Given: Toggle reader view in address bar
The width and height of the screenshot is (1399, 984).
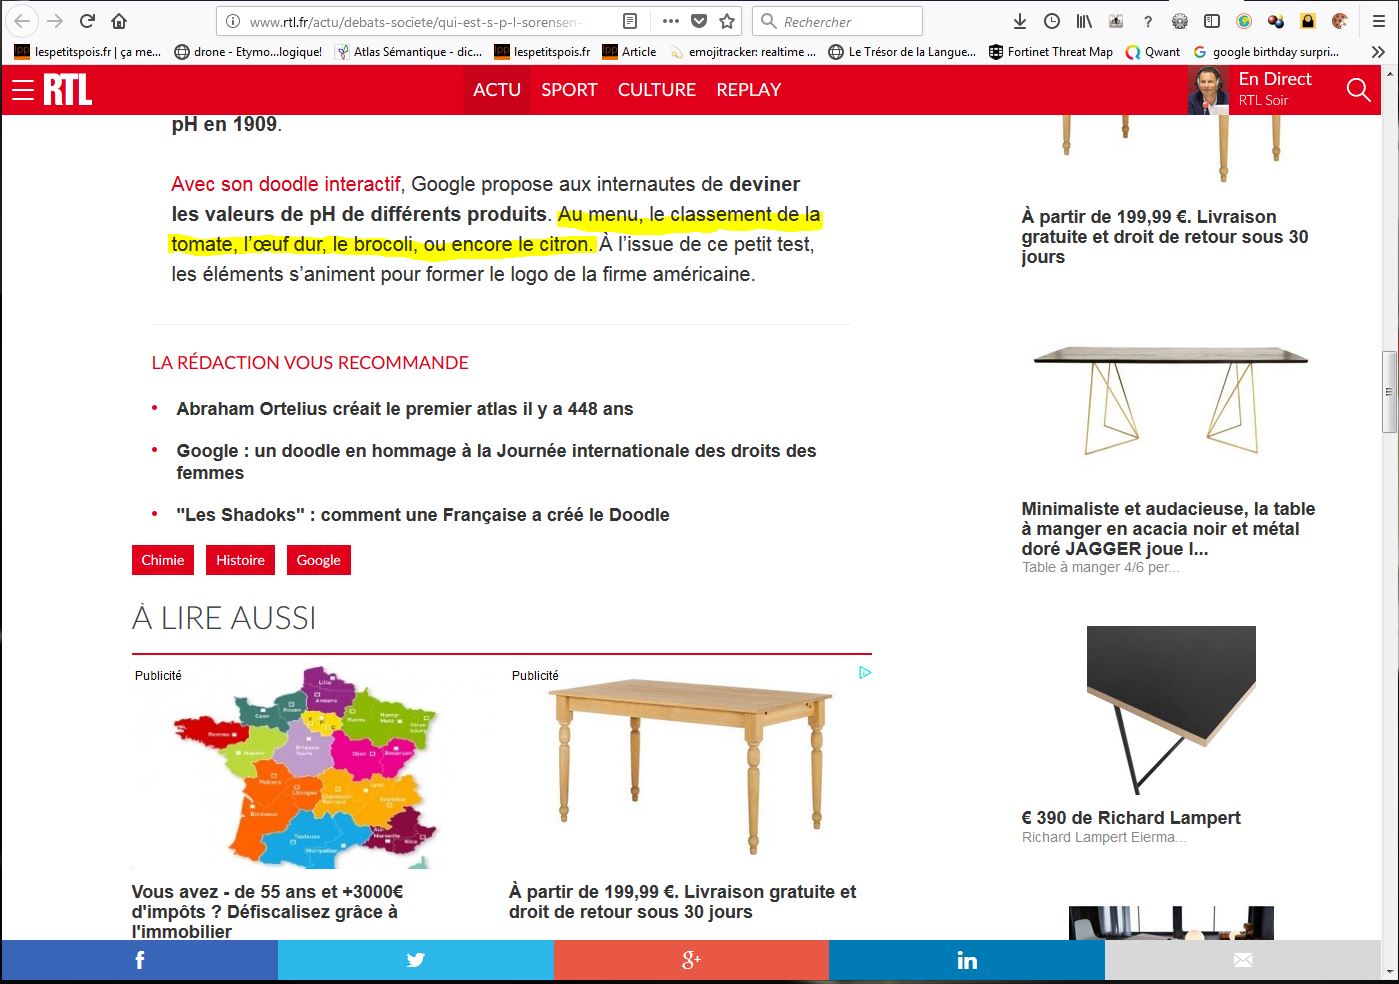Looking at the screenshot, I should click(x=630, y=21).
